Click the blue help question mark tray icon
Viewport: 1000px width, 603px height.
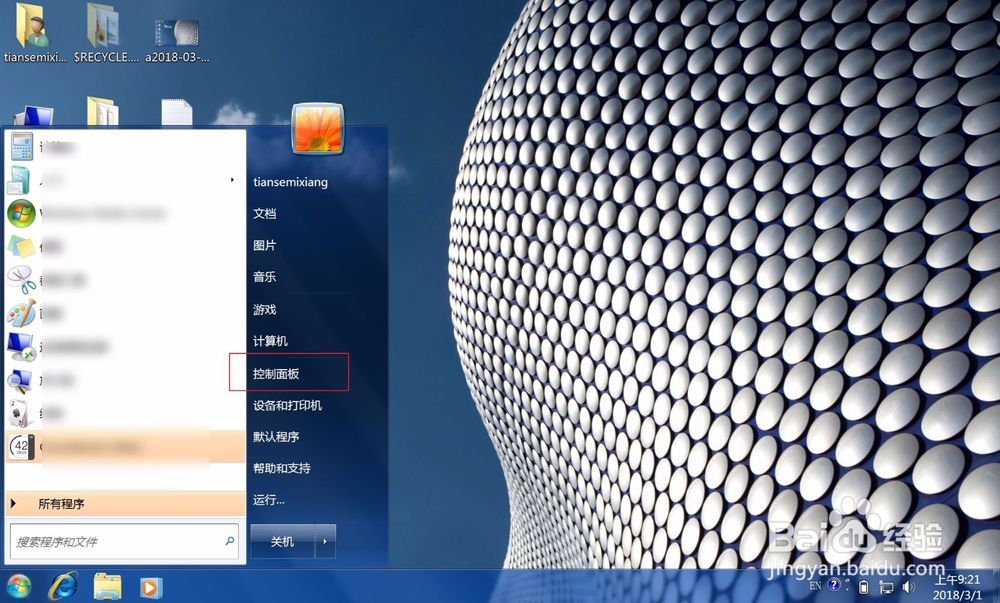pyautogui.click(x=834, y=585)
